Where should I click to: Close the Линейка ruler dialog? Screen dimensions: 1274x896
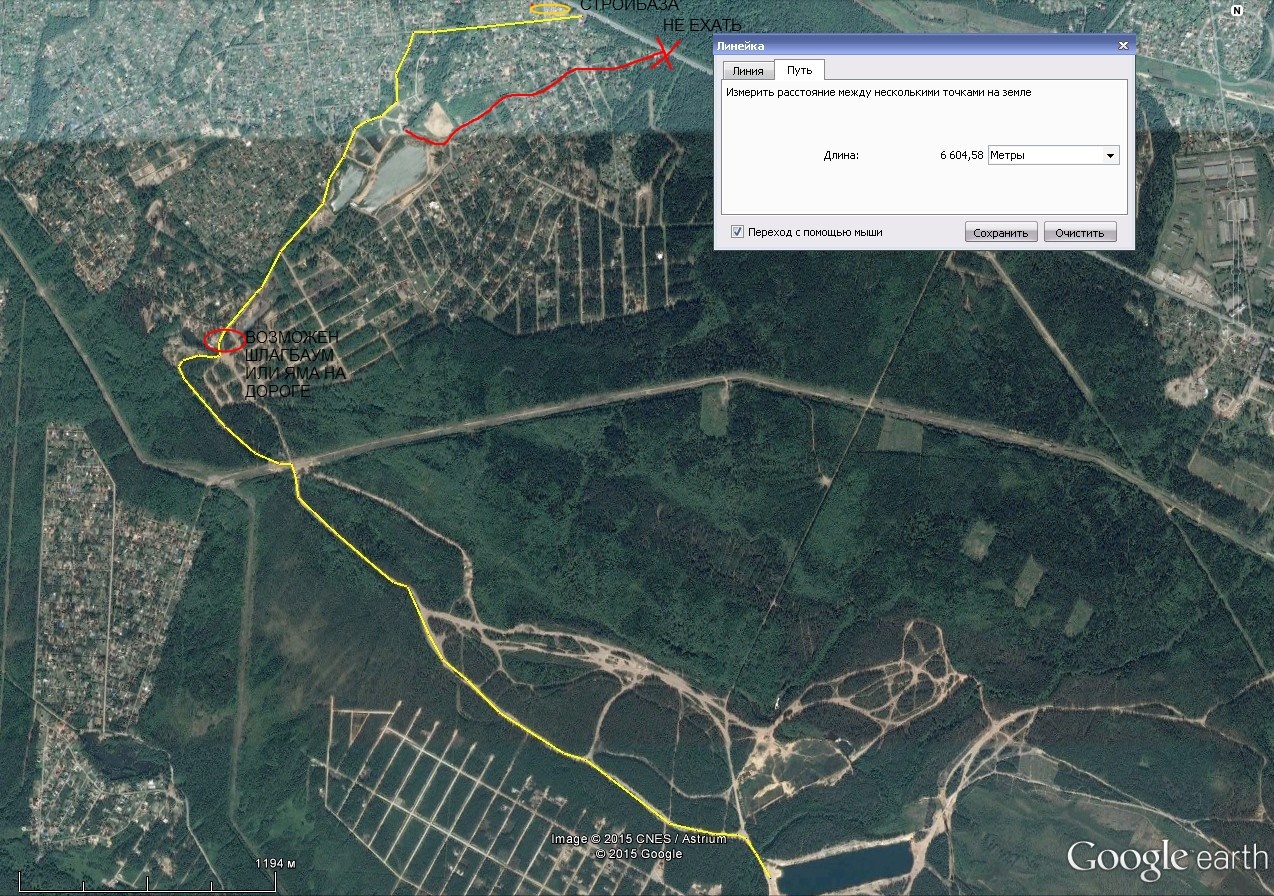1123,46
